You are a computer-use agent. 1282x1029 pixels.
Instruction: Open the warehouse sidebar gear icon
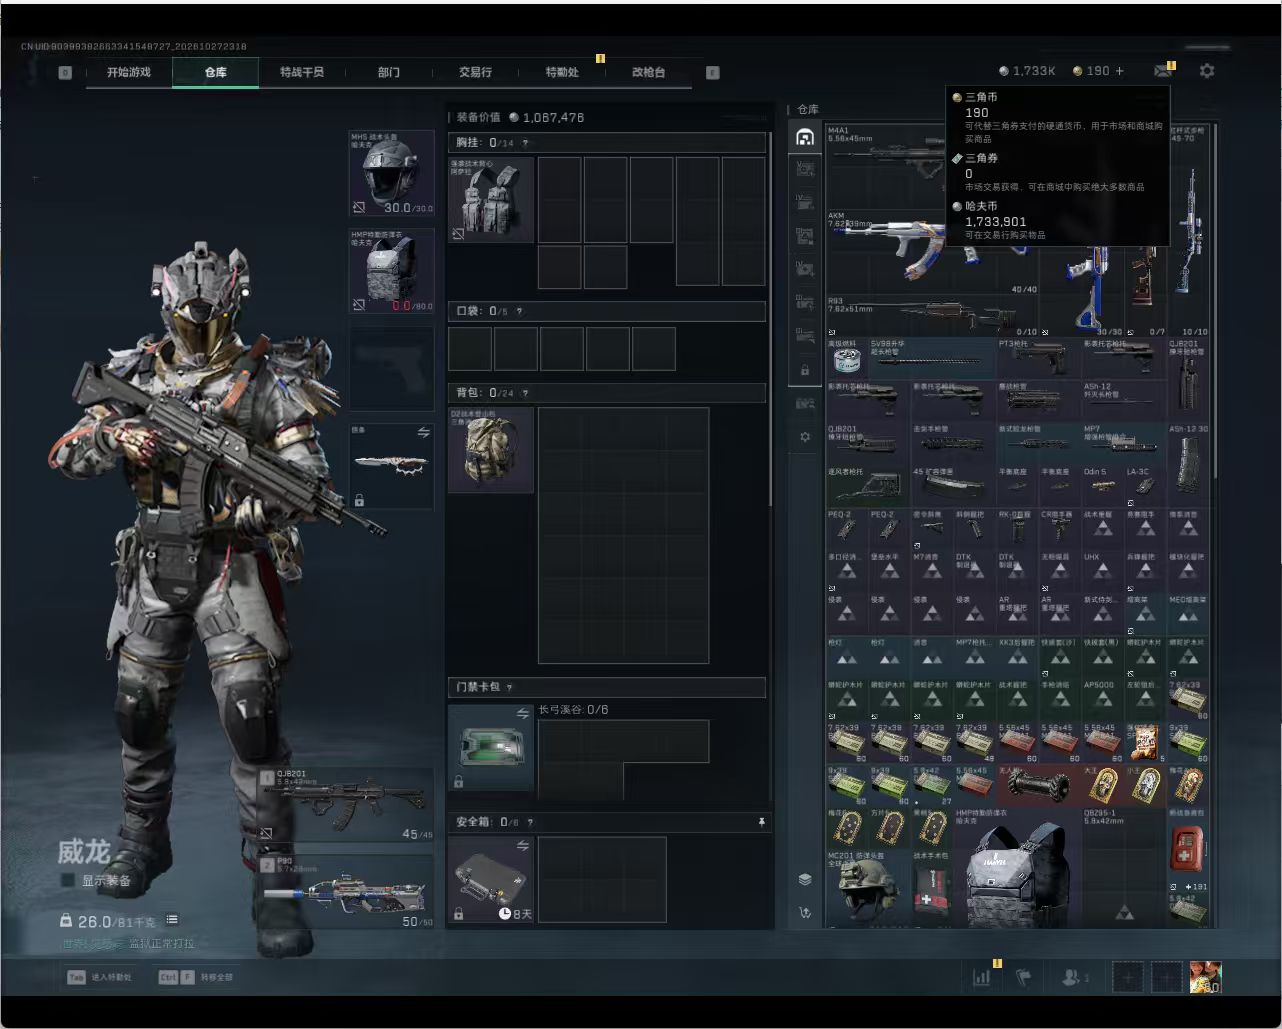804,437
